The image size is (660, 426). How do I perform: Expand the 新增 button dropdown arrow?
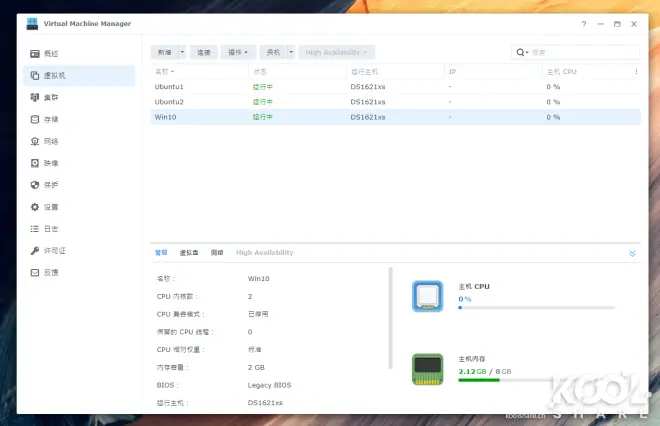(182, 52)
